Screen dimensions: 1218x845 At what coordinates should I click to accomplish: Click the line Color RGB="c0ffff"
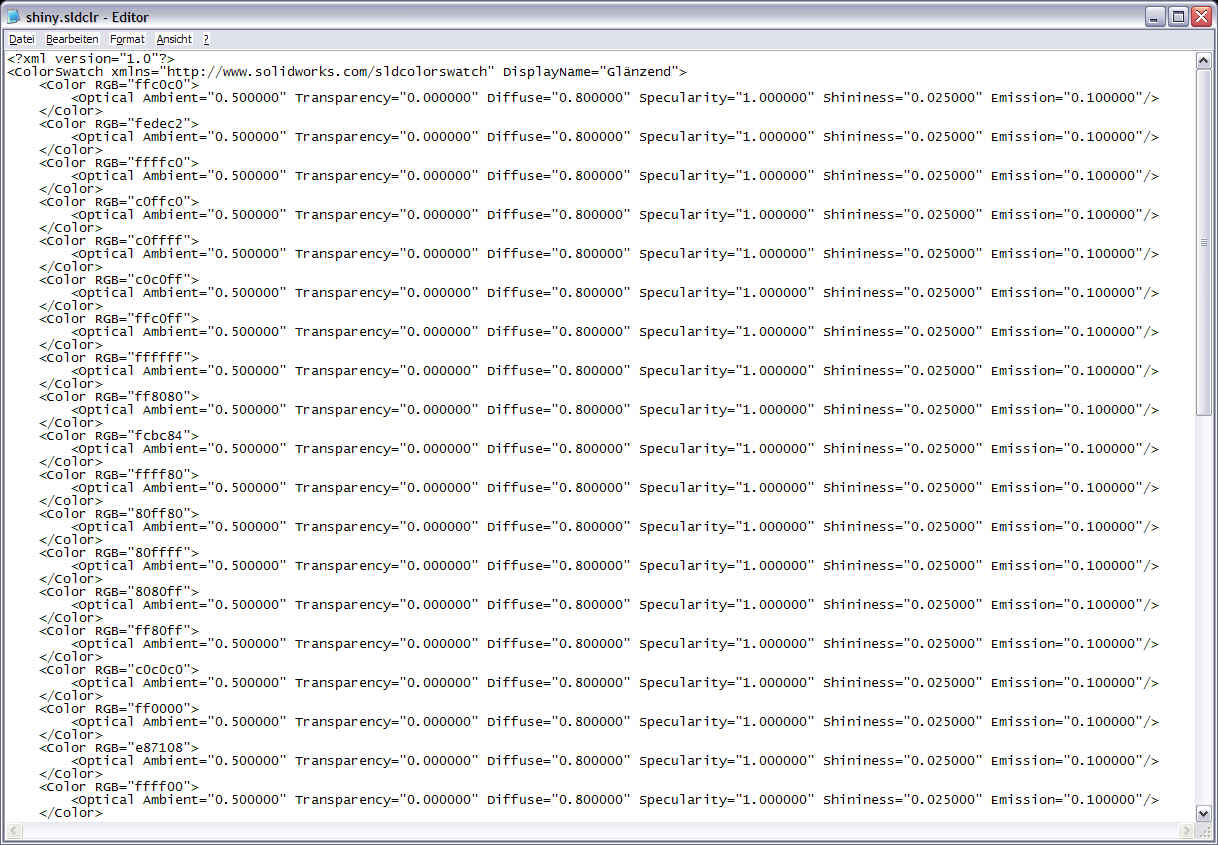(x=119, y=241)
